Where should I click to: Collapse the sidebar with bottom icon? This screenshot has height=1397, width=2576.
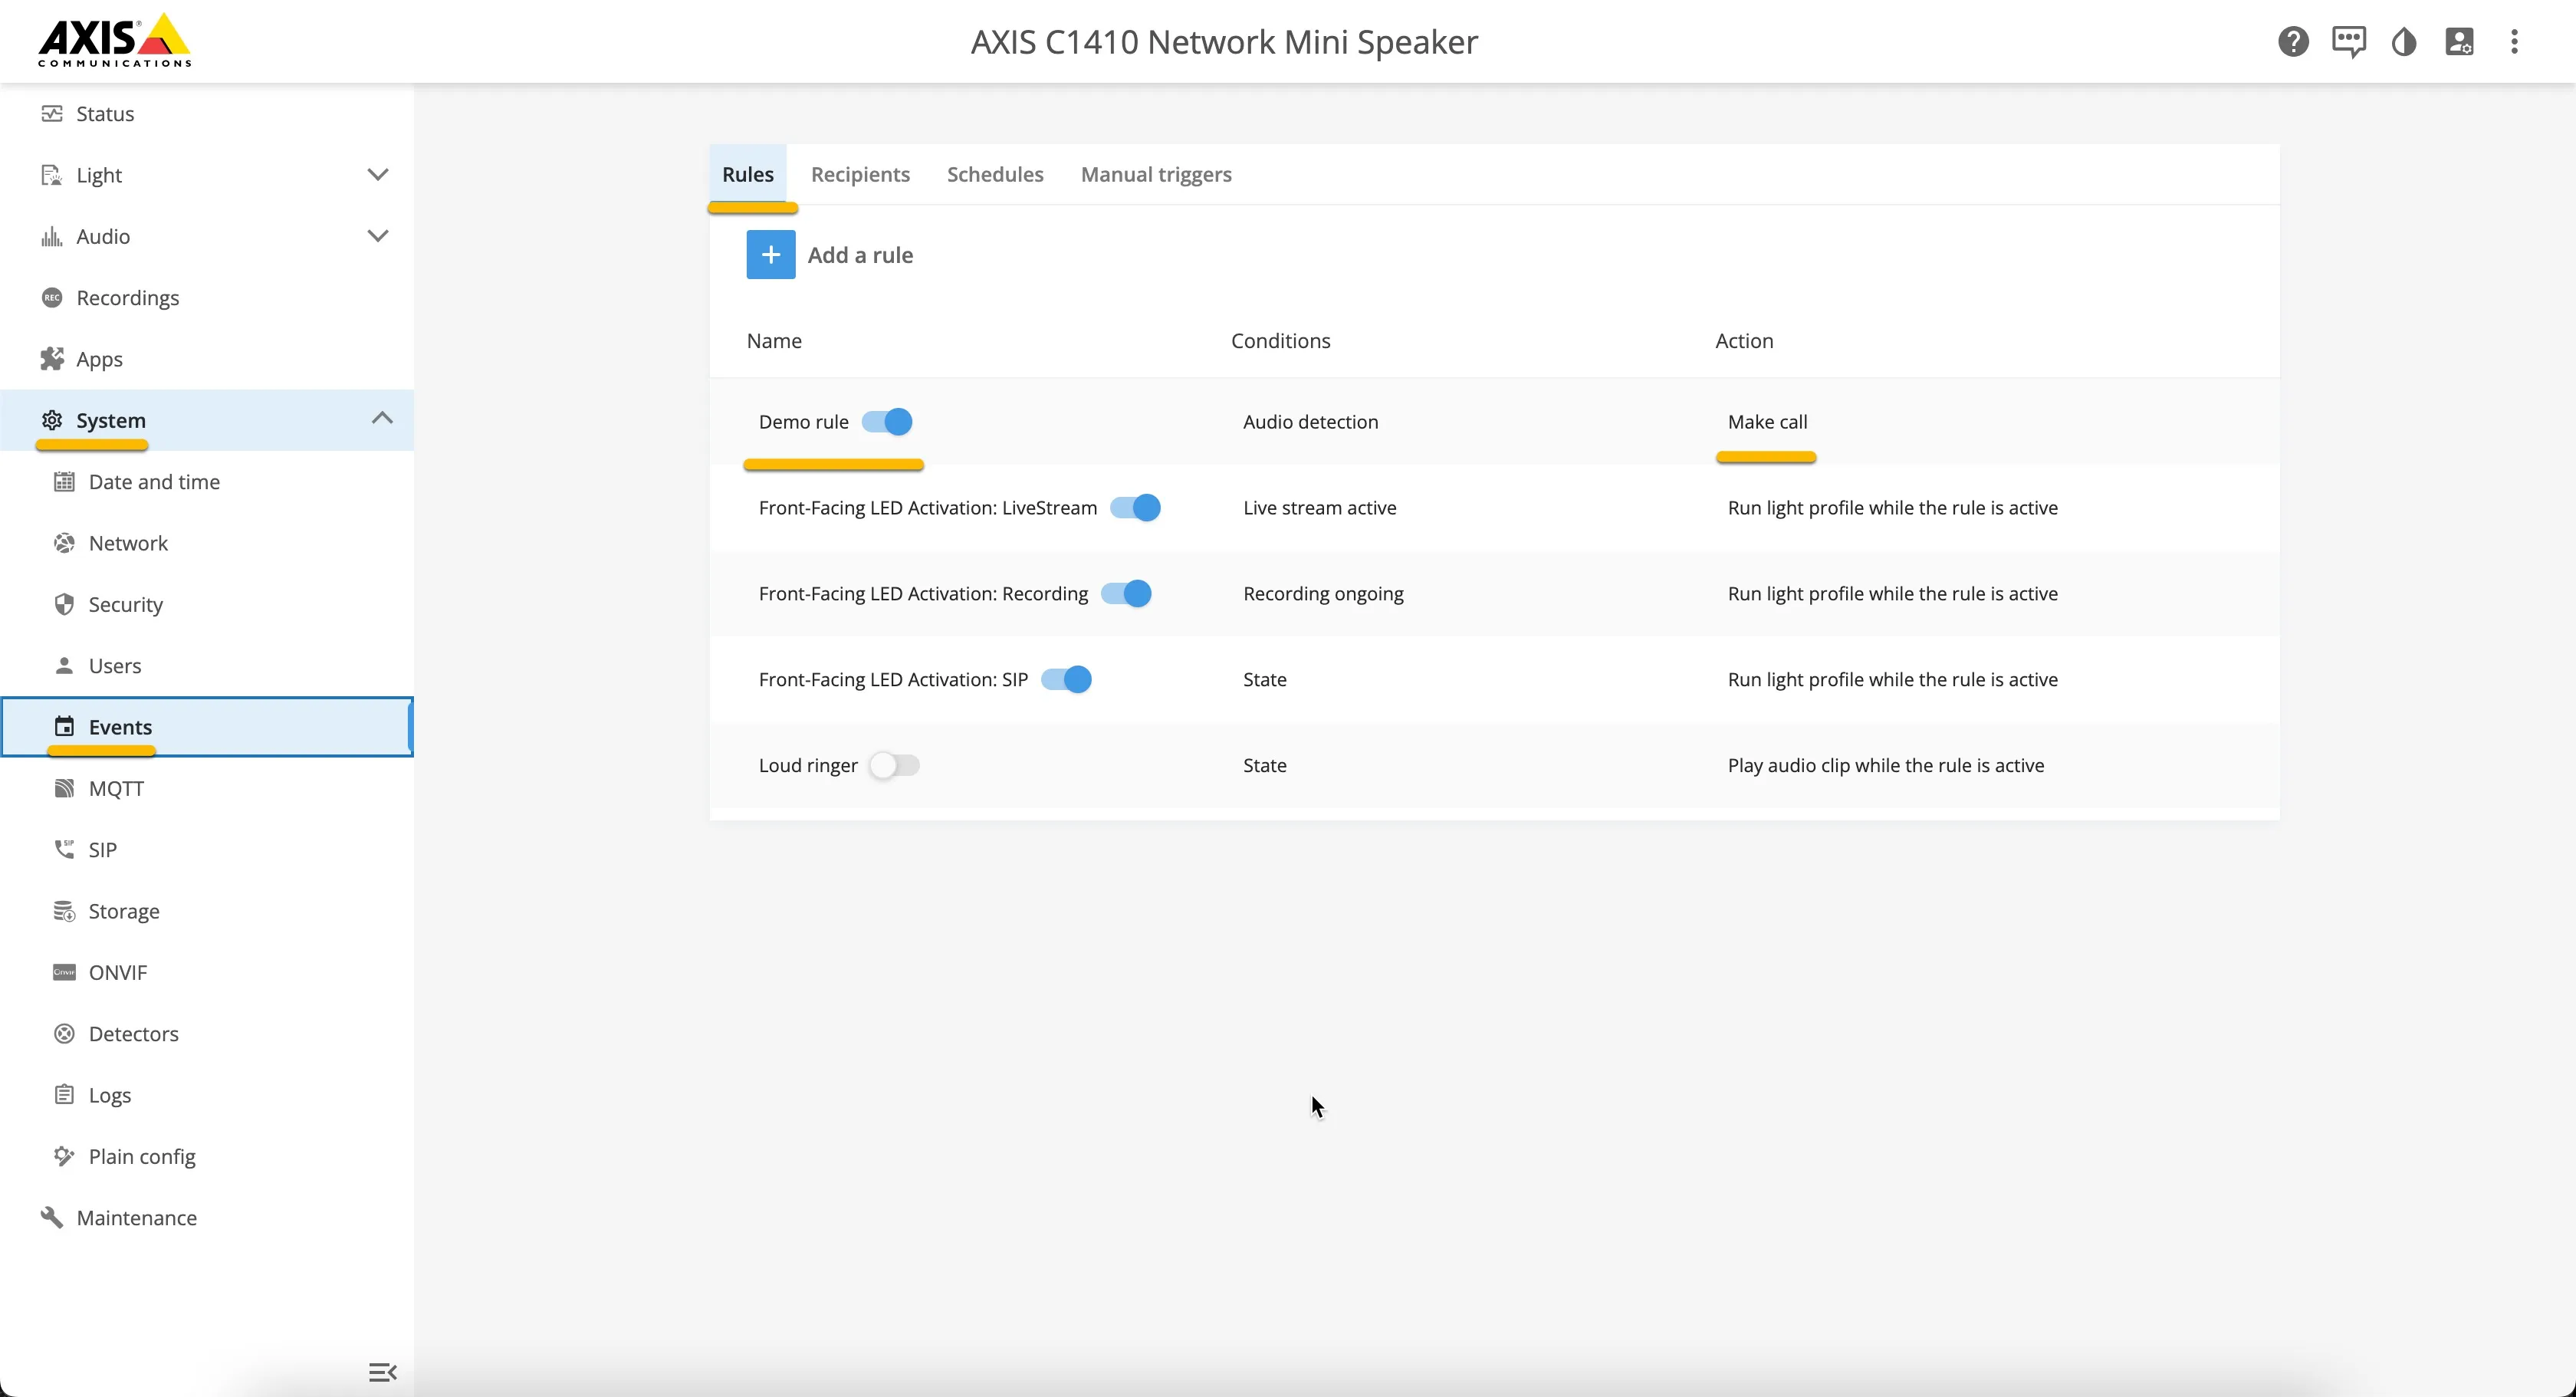[x=382, y=1372]
